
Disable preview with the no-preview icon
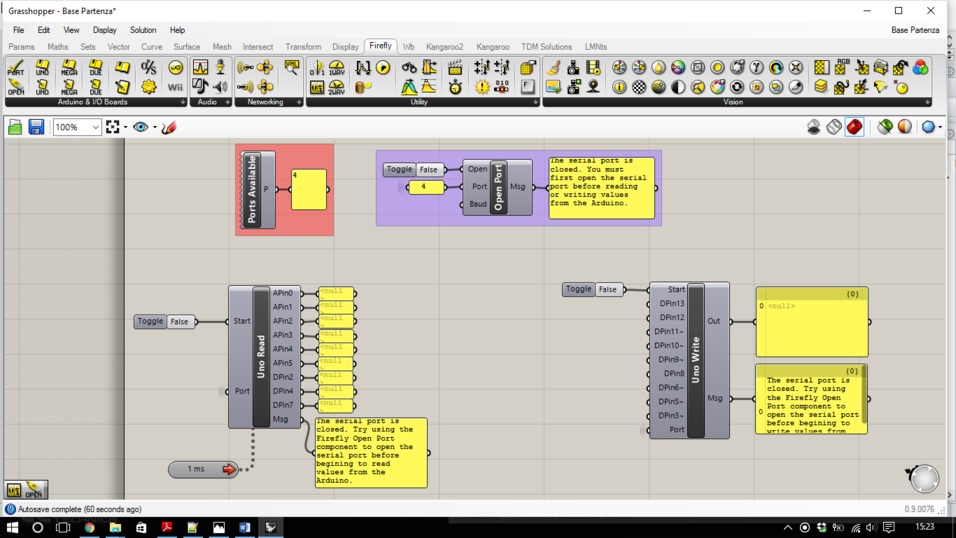(x=813, y=127)
